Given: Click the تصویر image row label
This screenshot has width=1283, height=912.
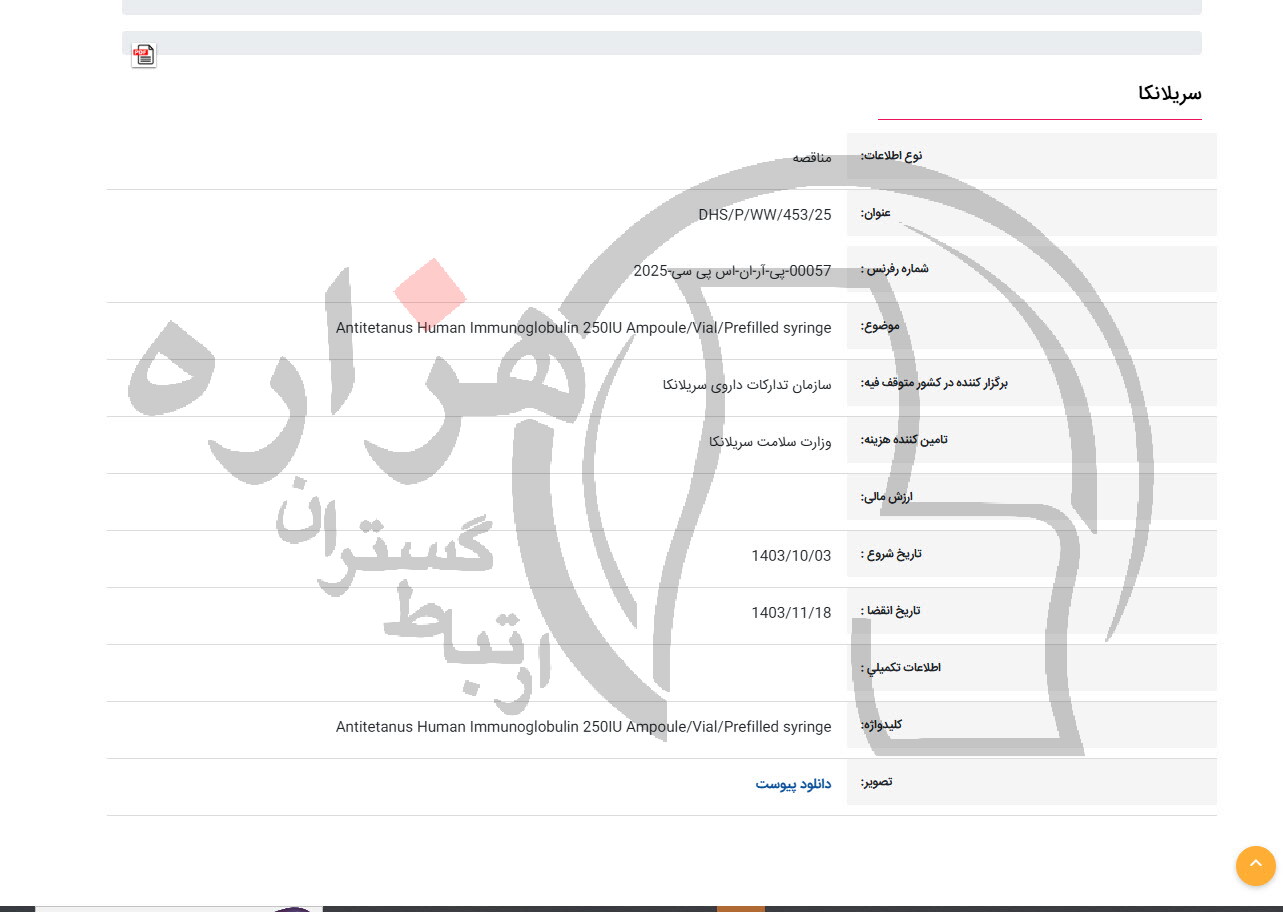Looking at the screenshot, I should click(875, 781).
